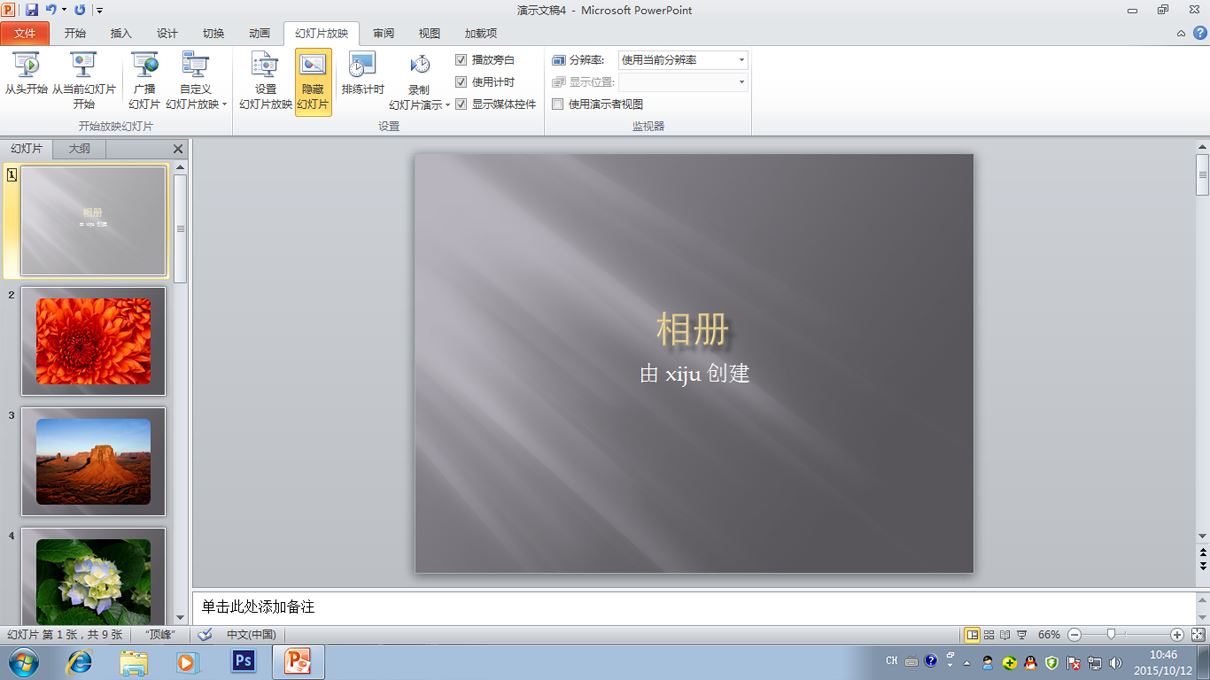The image size is (1210, 680).
Task: Start slideshow from current slide (从当前幻灯片开始)
Action: tap(84, 80)
